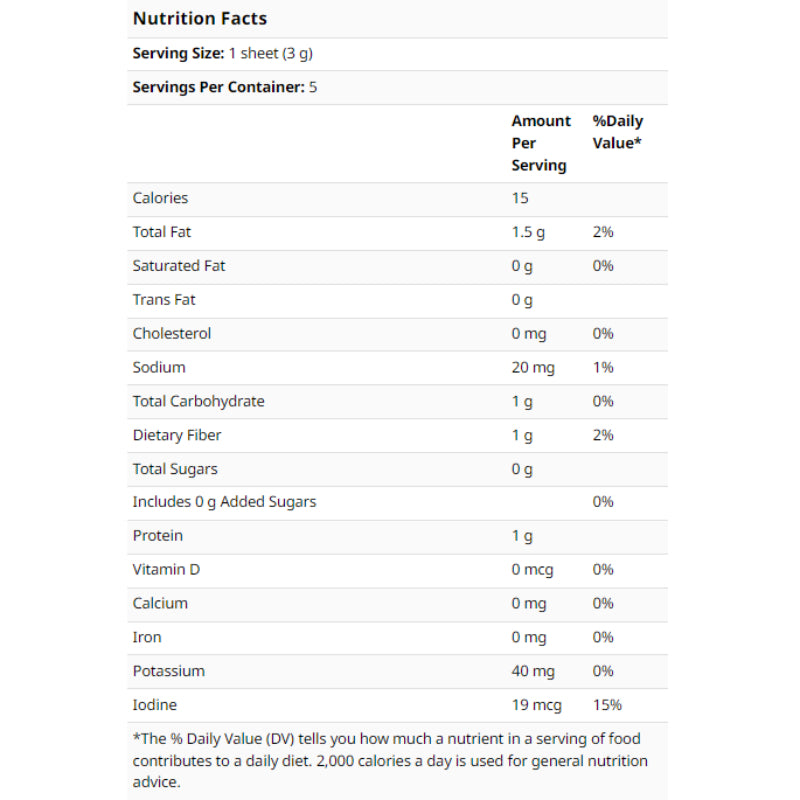The image size is (800, 800).
Task: Click the Dietary Fiber 2% value
Action: click(x=602, y=435)
